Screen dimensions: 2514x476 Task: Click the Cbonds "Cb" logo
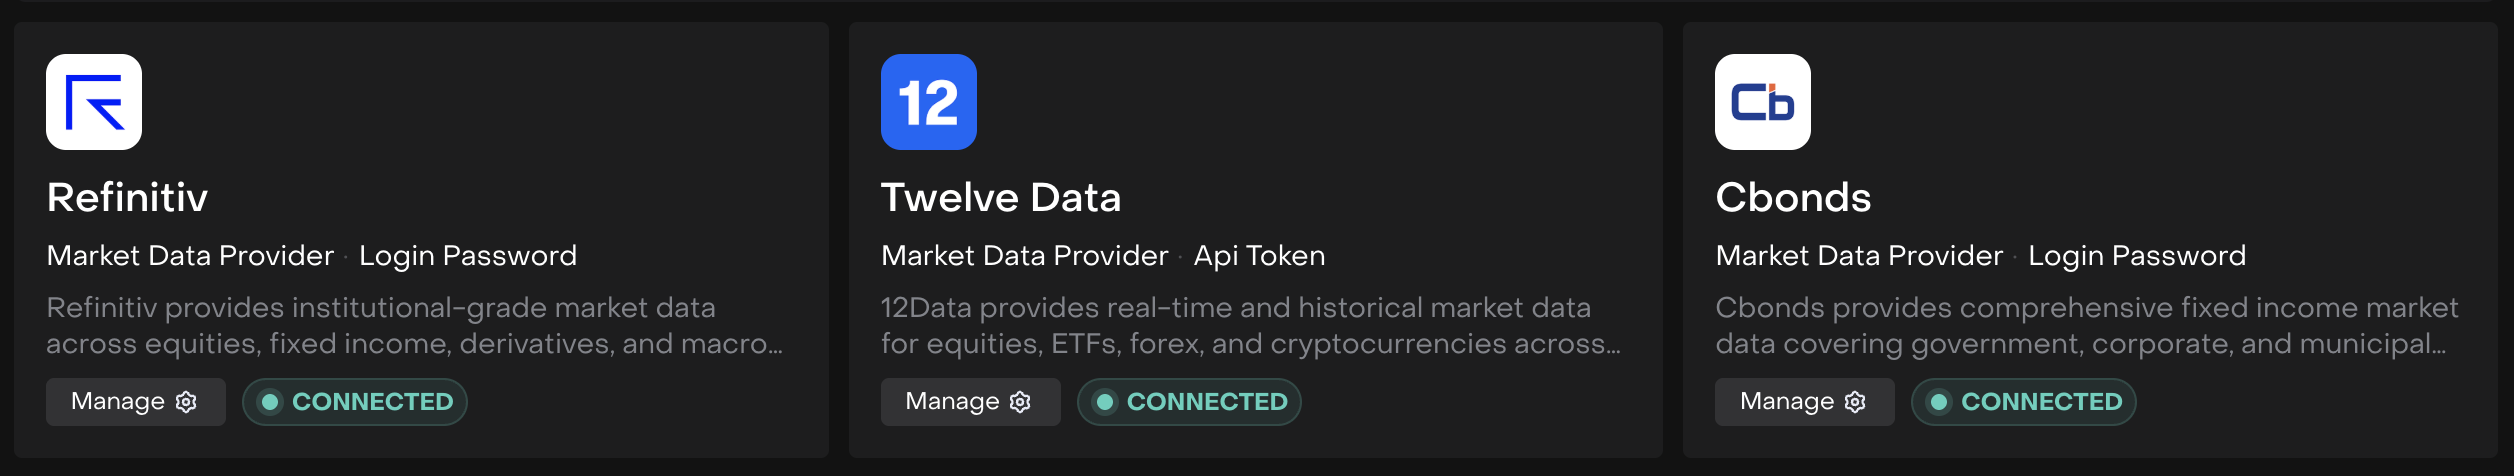pyautogui.click(x=1762, y=102)
